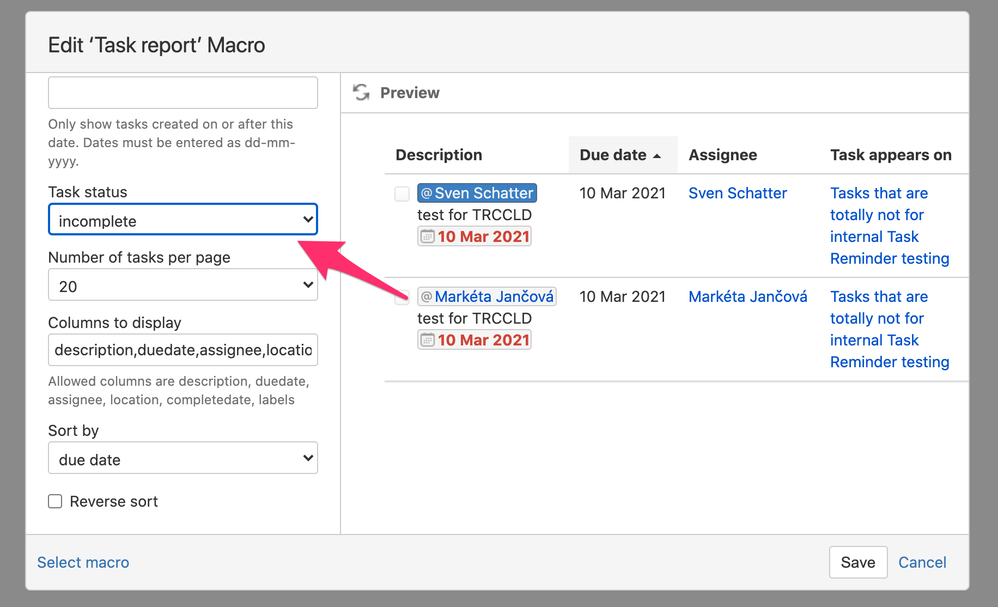Image resolution: width=998 pixels, height=607 pixels.
Task: Click calendar icon in Sven Schatter's task date
Action: (428, 237)
